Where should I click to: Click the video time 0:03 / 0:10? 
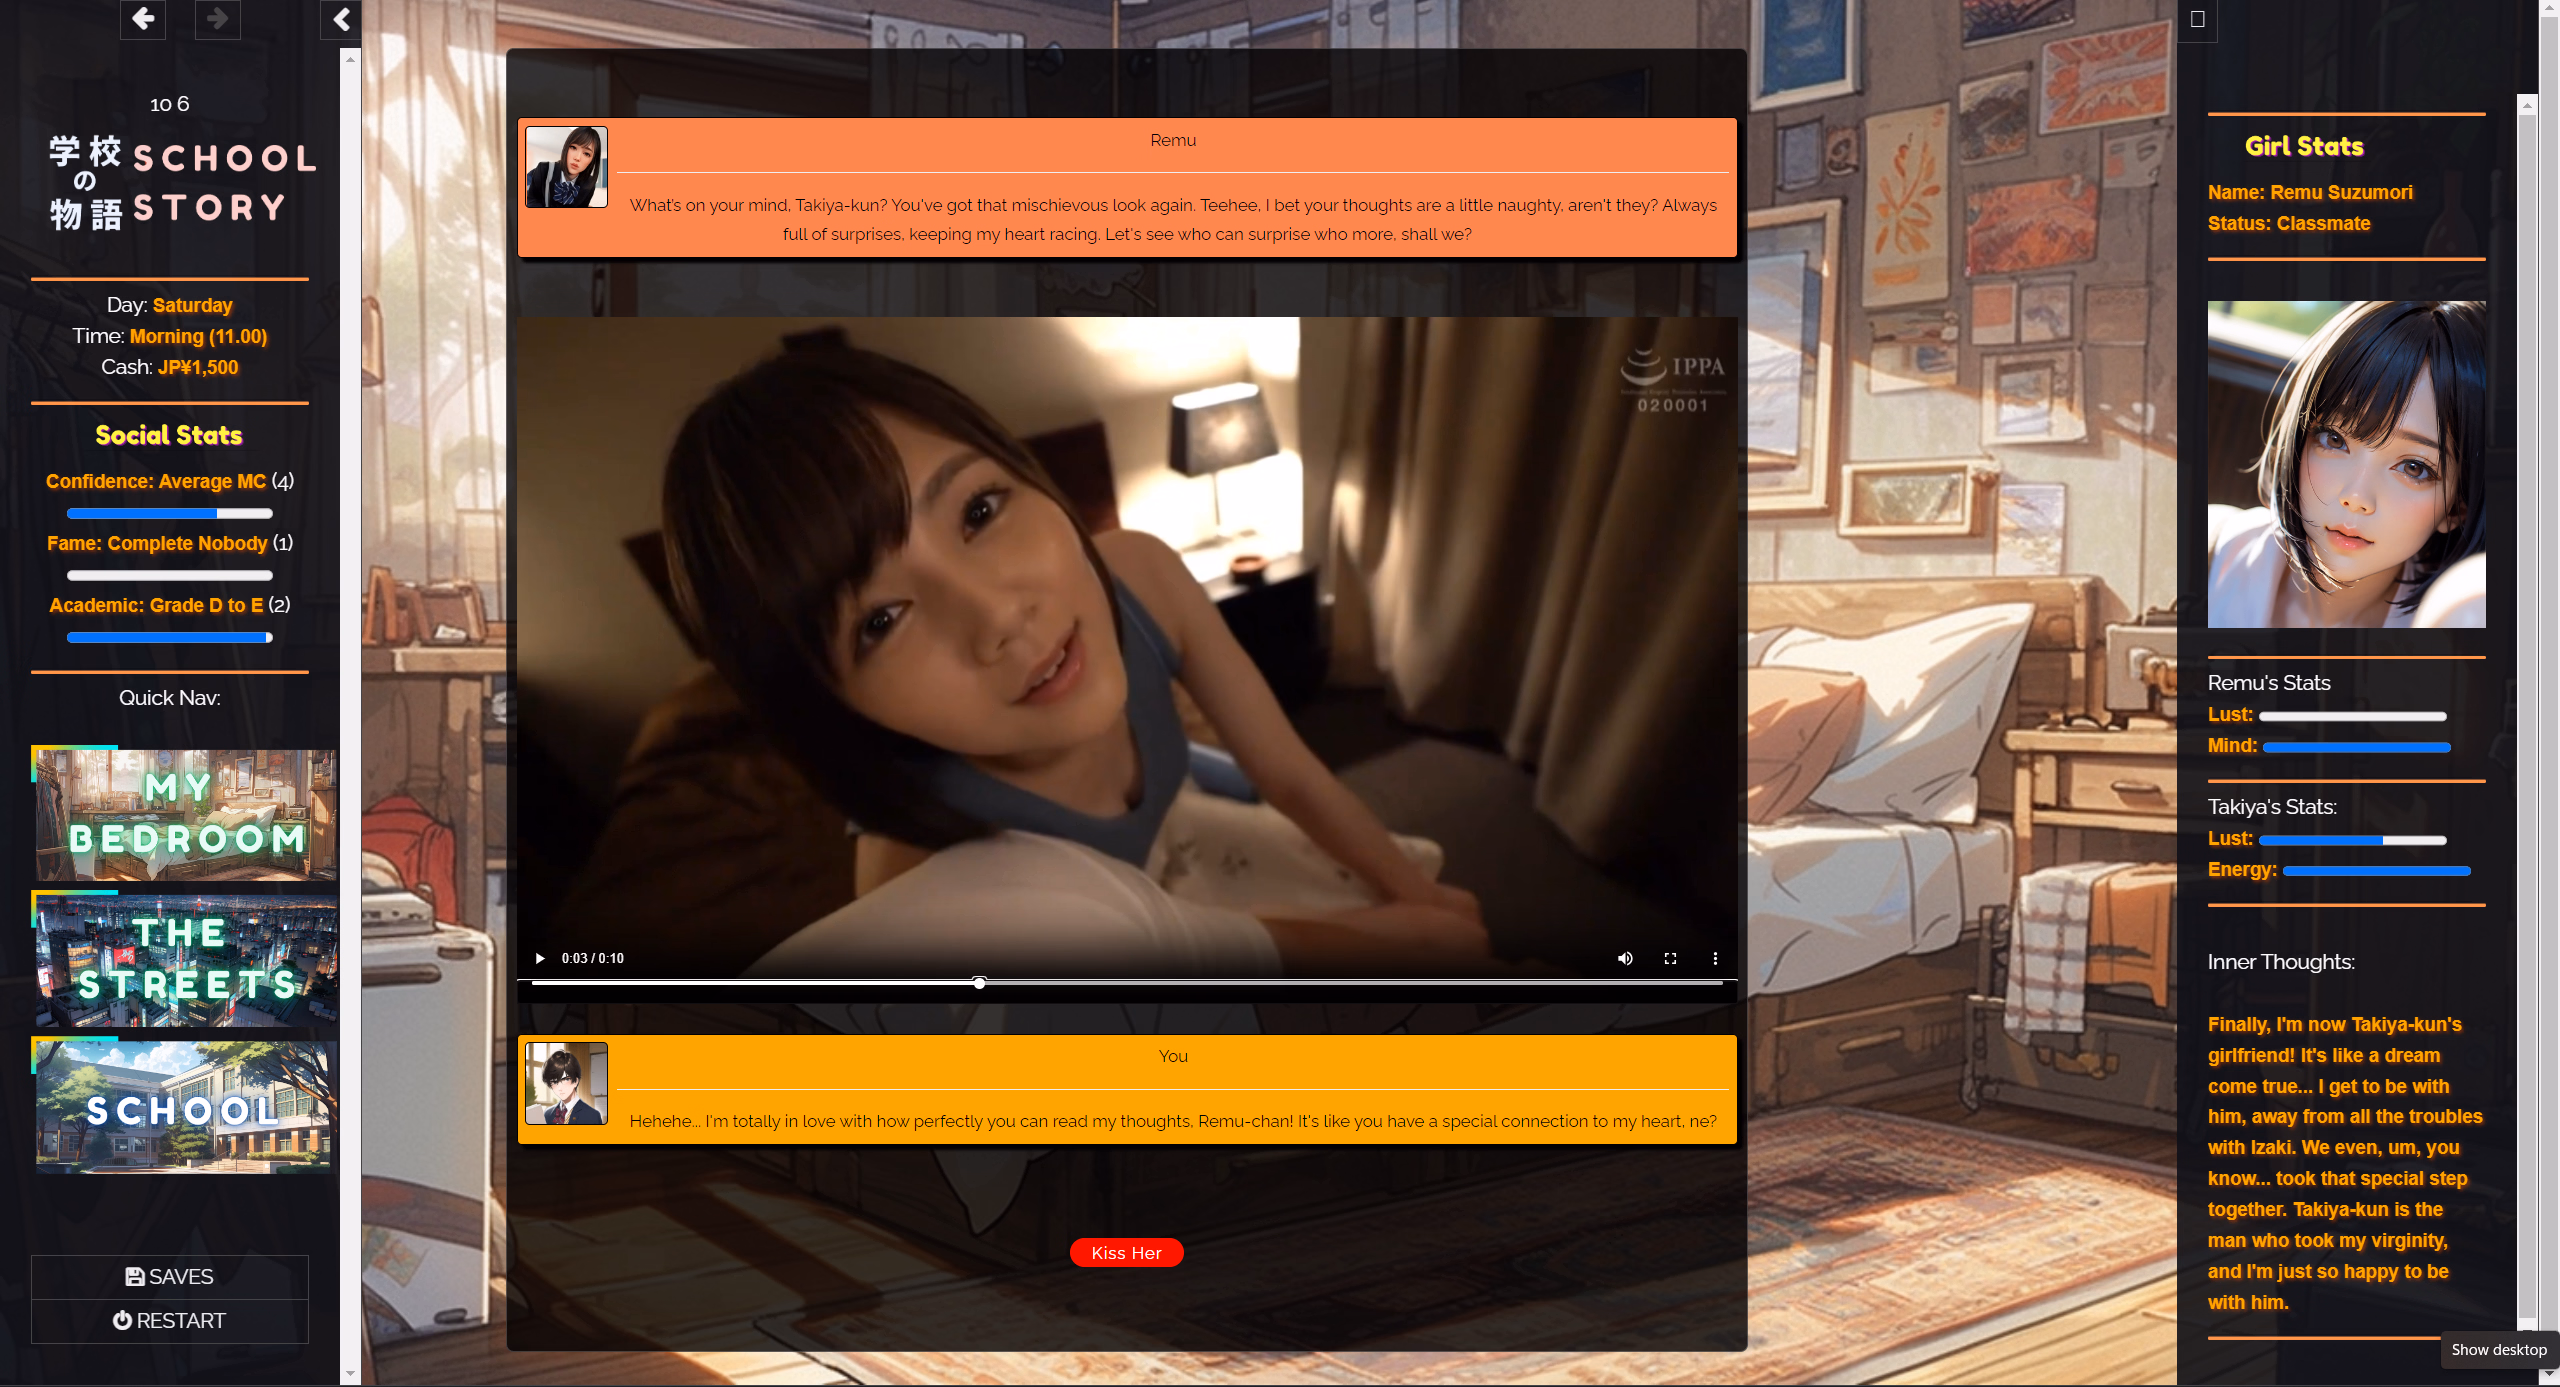point(593,958)
